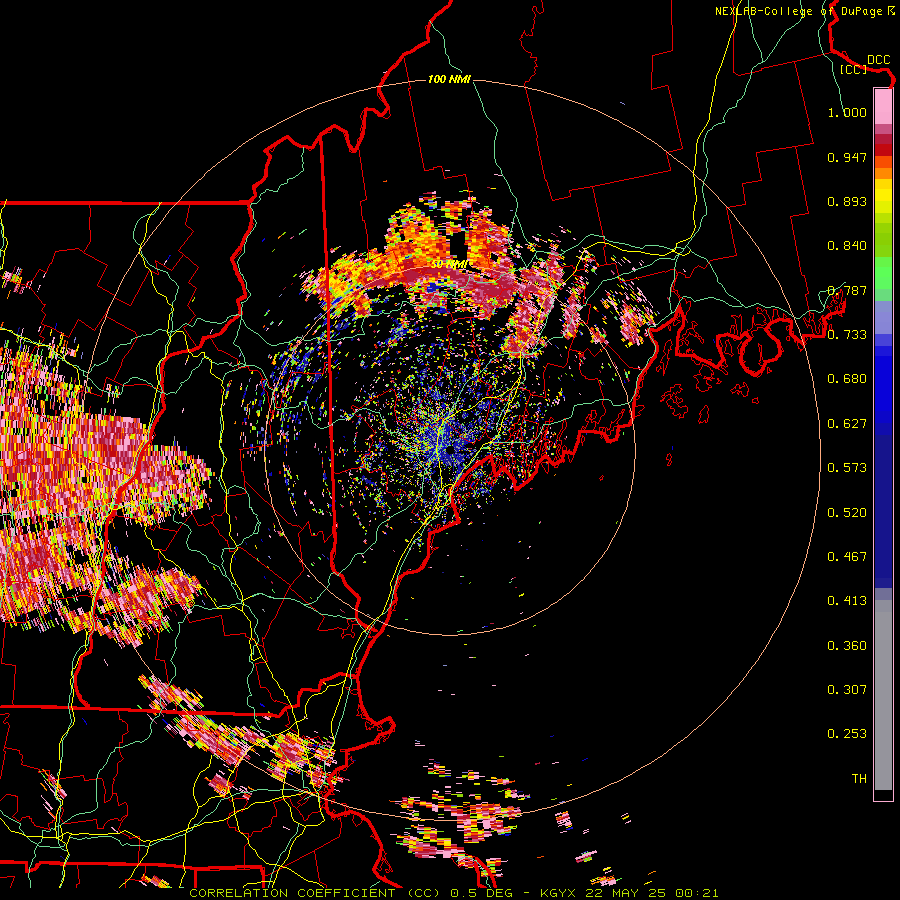Select the 0.360 legend value
900x900 pixels.
point(847,646)
